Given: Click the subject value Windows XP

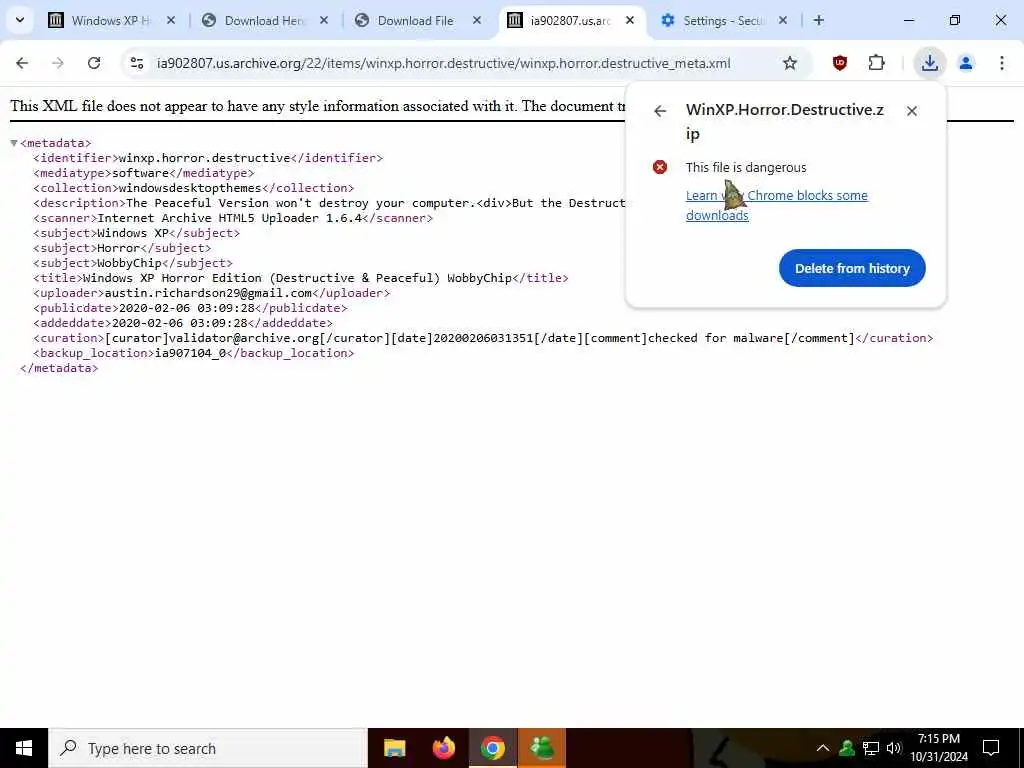Looking at the screenshot, I should pos(133,233).
